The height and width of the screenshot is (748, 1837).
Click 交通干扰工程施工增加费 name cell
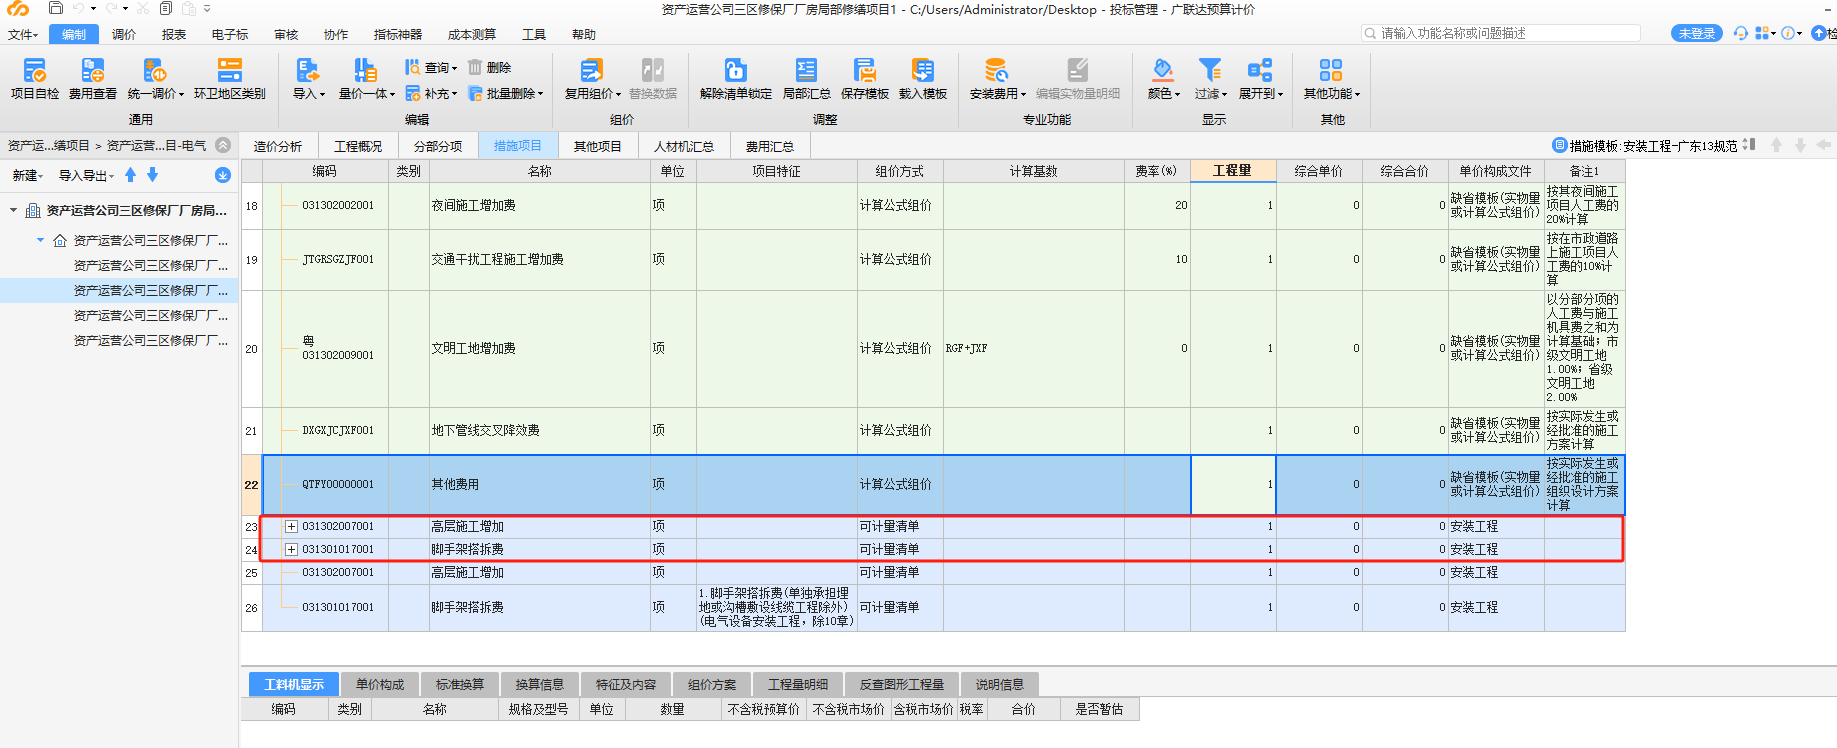click(540, 259)
